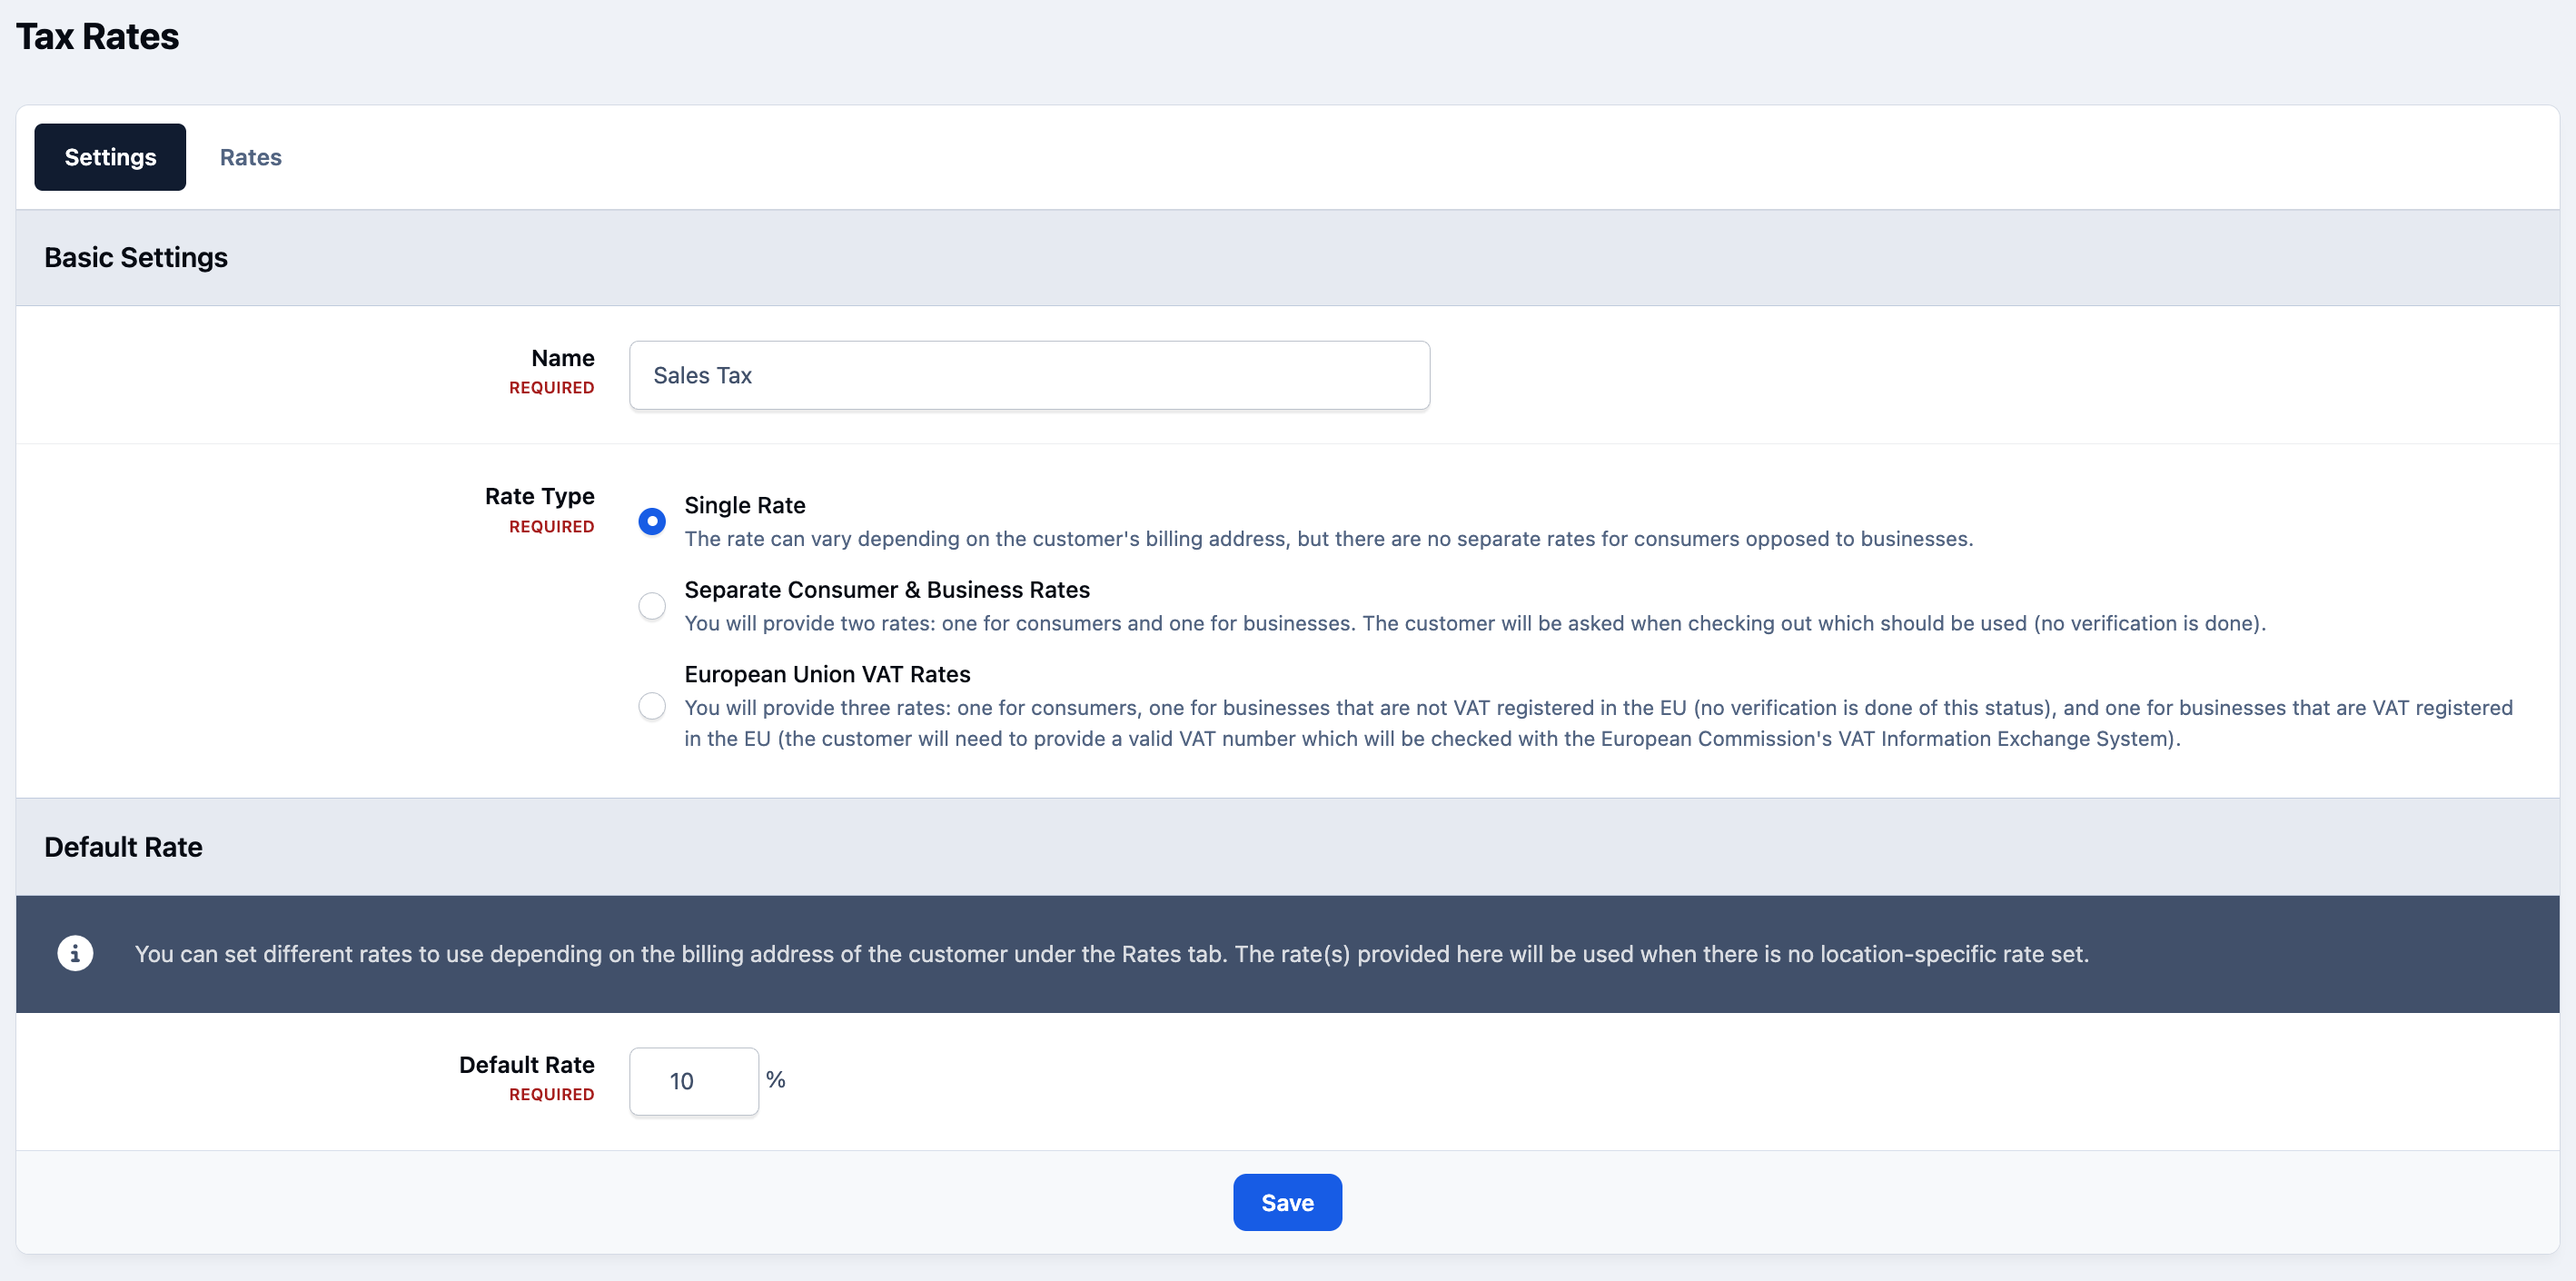2576x1281 pixels.
Task: Focus the Default Rate percentage input box
Action: (693, 1081)
